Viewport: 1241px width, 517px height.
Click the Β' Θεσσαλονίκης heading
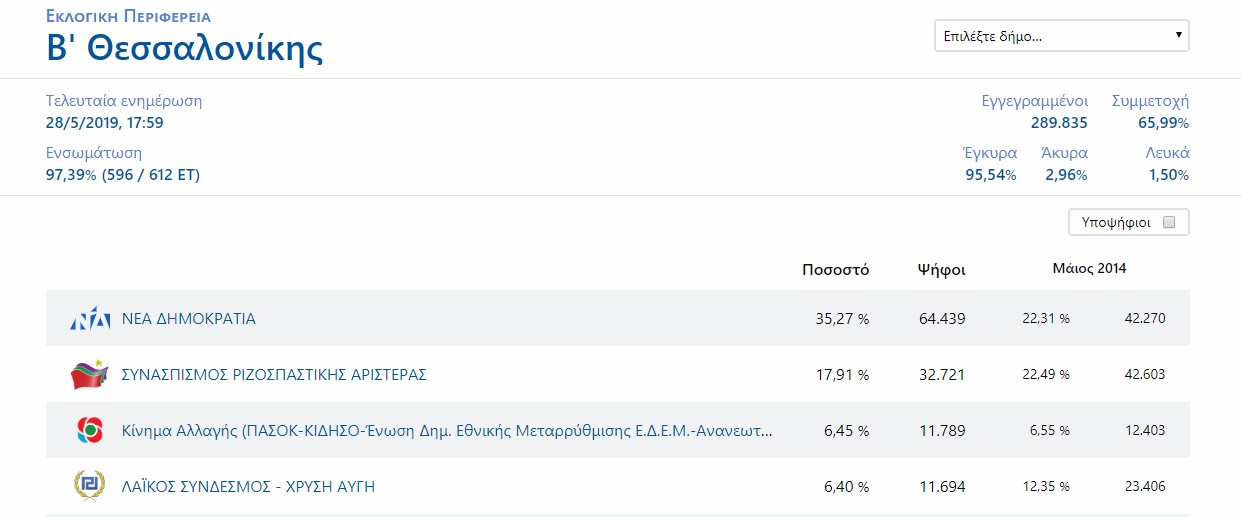tap(185, 49)
